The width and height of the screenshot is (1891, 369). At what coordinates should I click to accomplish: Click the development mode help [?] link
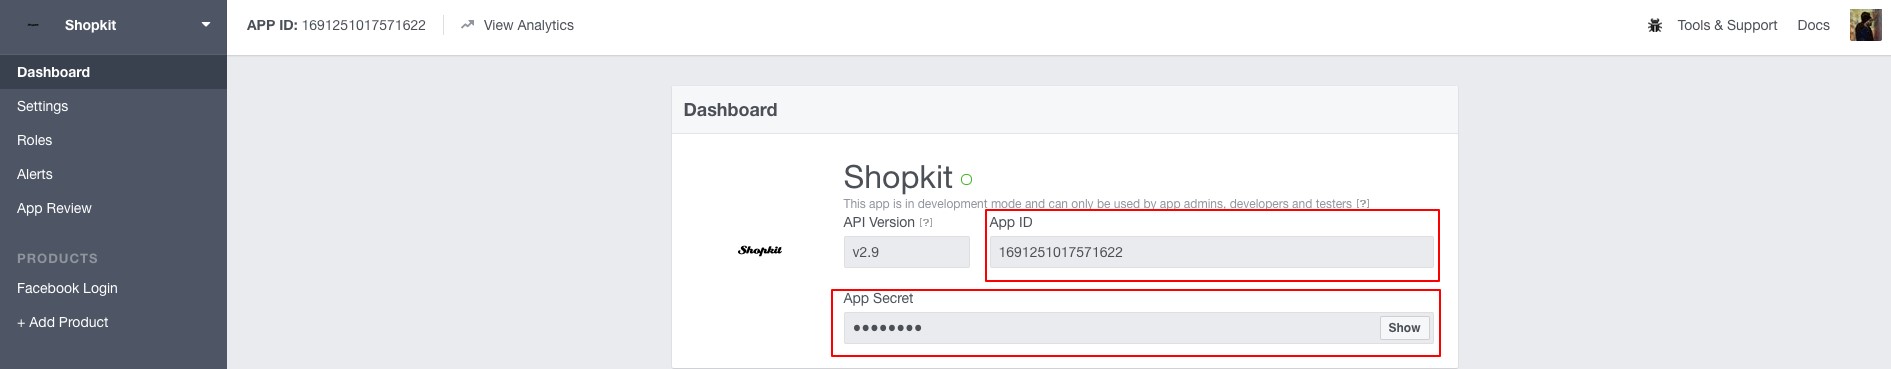[1363, 204]
